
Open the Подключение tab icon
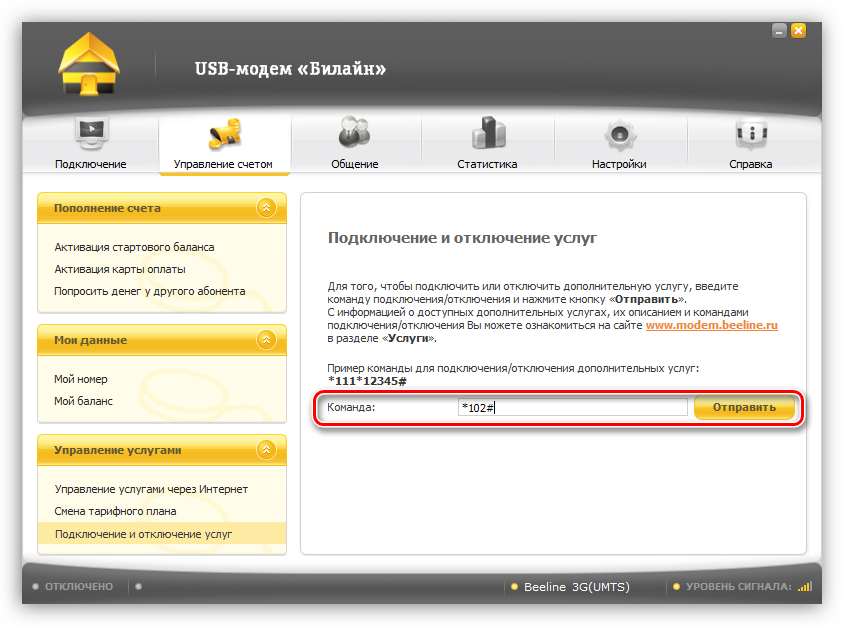[x=91, y=134]
